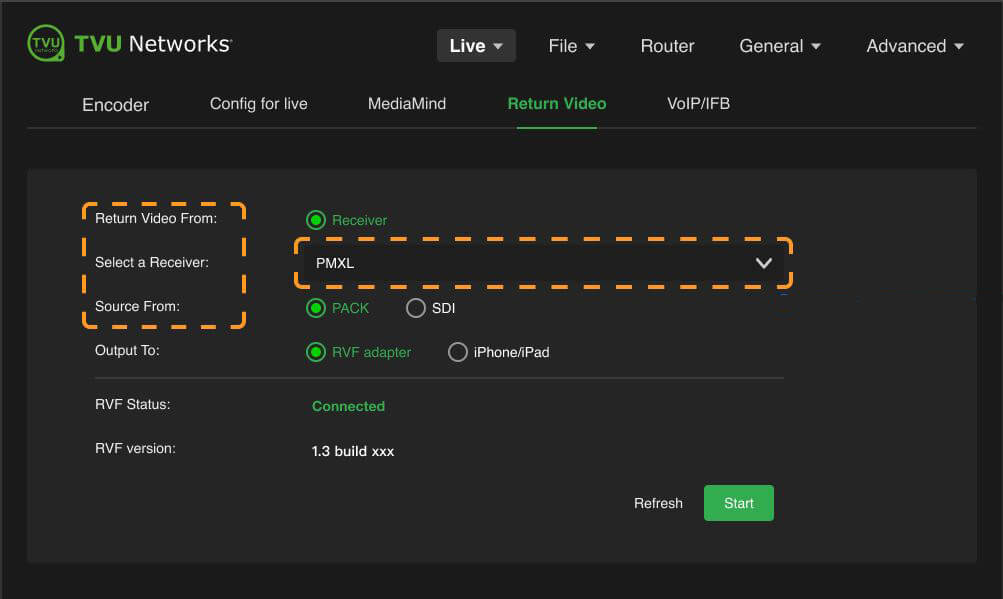
Task: Select SDI as source
Action: click(x=416, y=308)
